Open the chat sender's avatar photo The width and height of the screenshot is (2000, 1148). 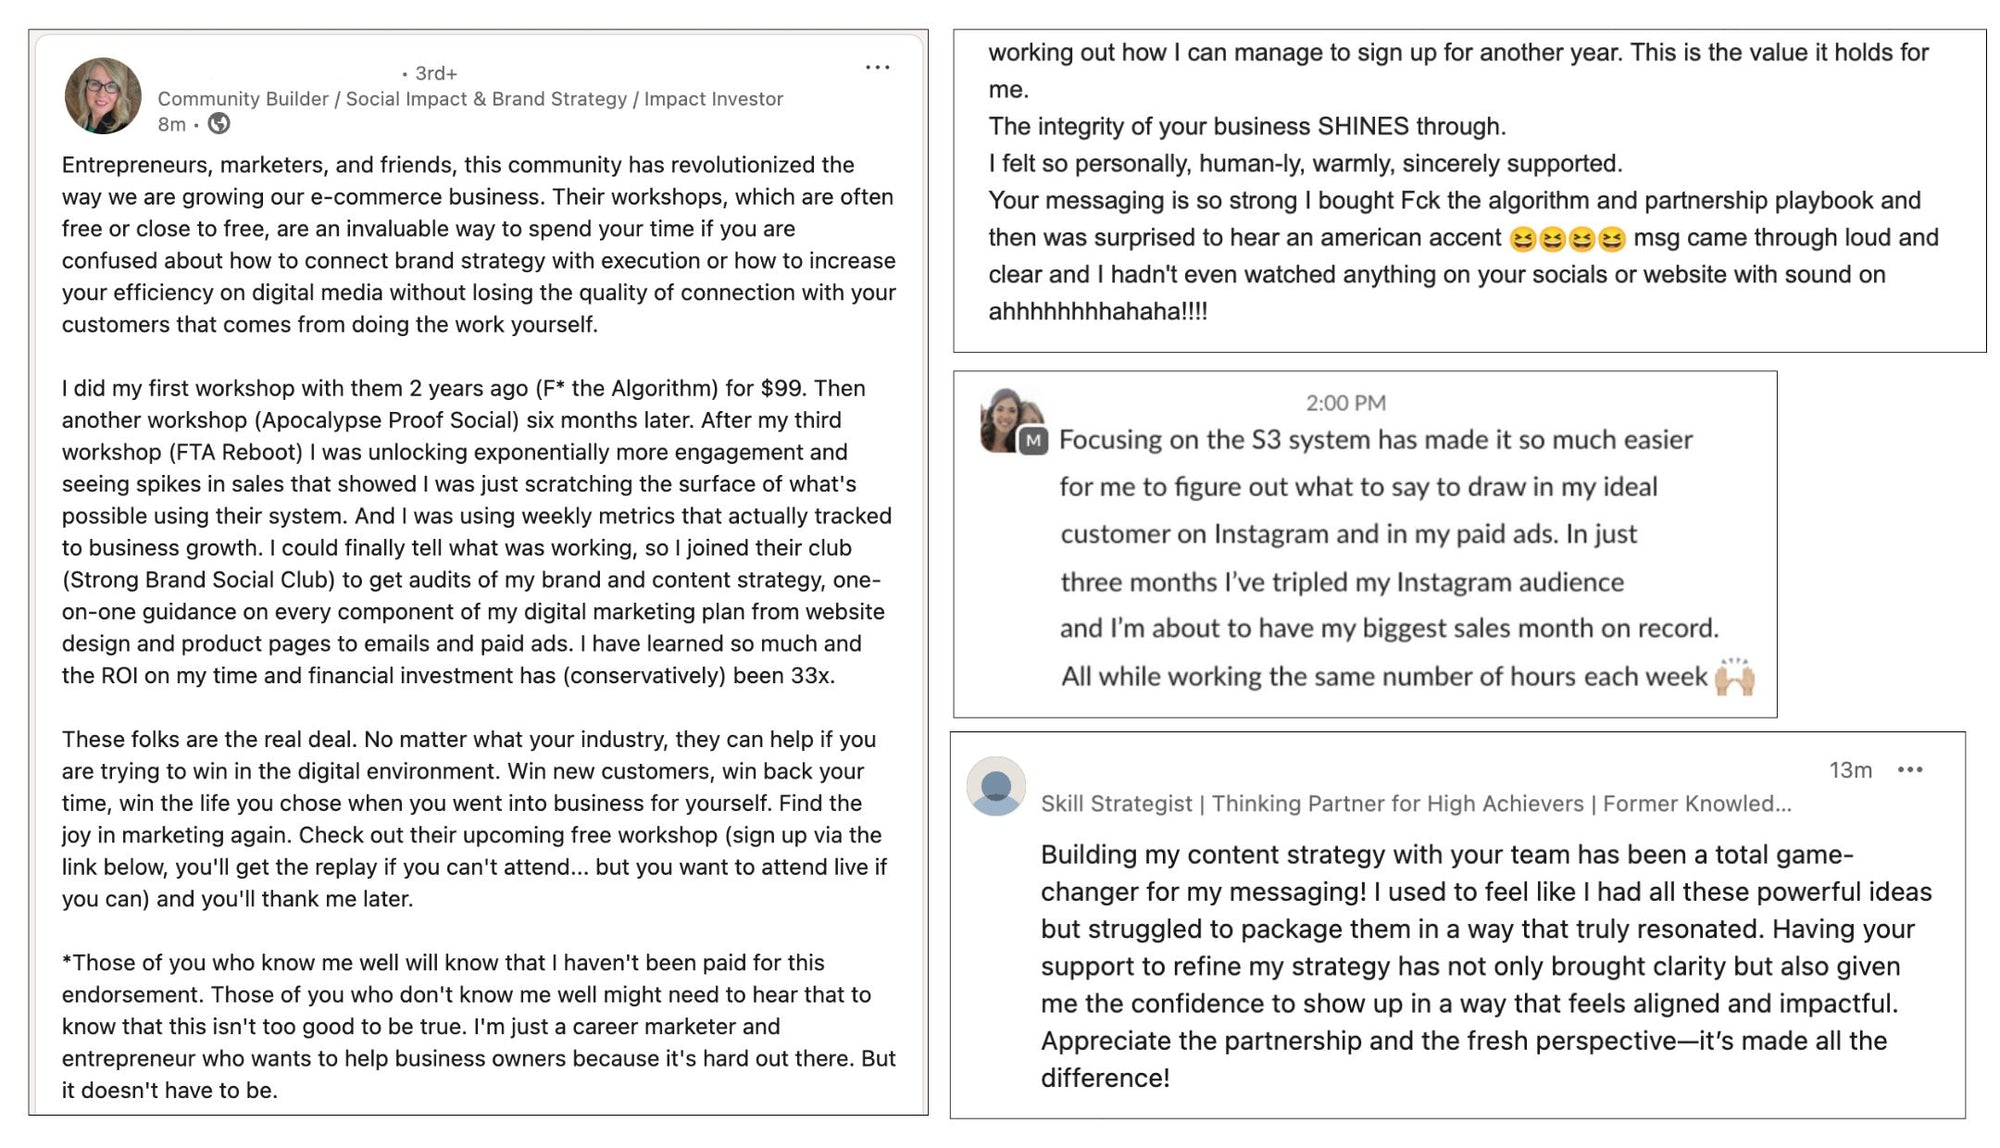[1007, 418]
